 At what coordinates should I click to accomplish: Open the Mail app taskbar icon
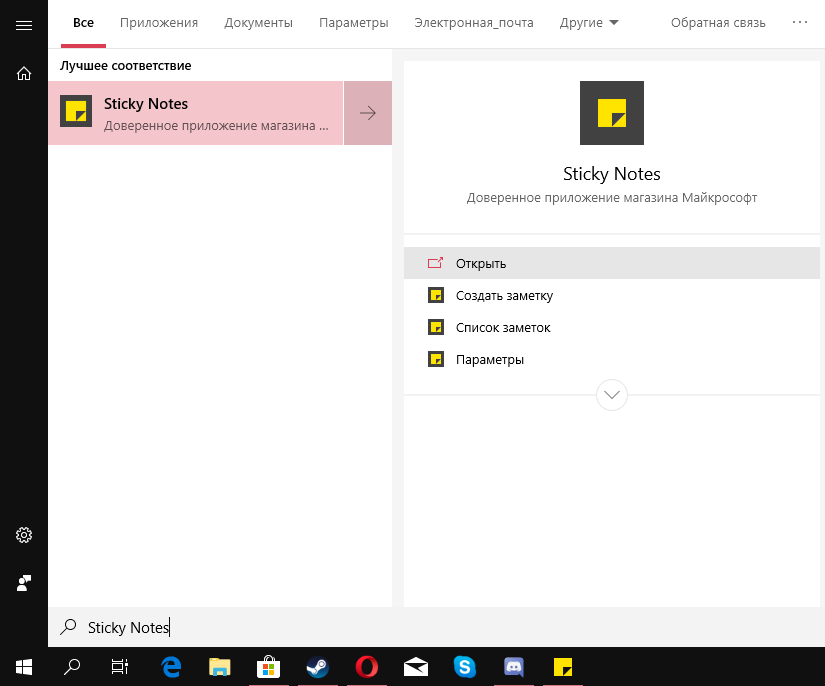tap(415, 666)
